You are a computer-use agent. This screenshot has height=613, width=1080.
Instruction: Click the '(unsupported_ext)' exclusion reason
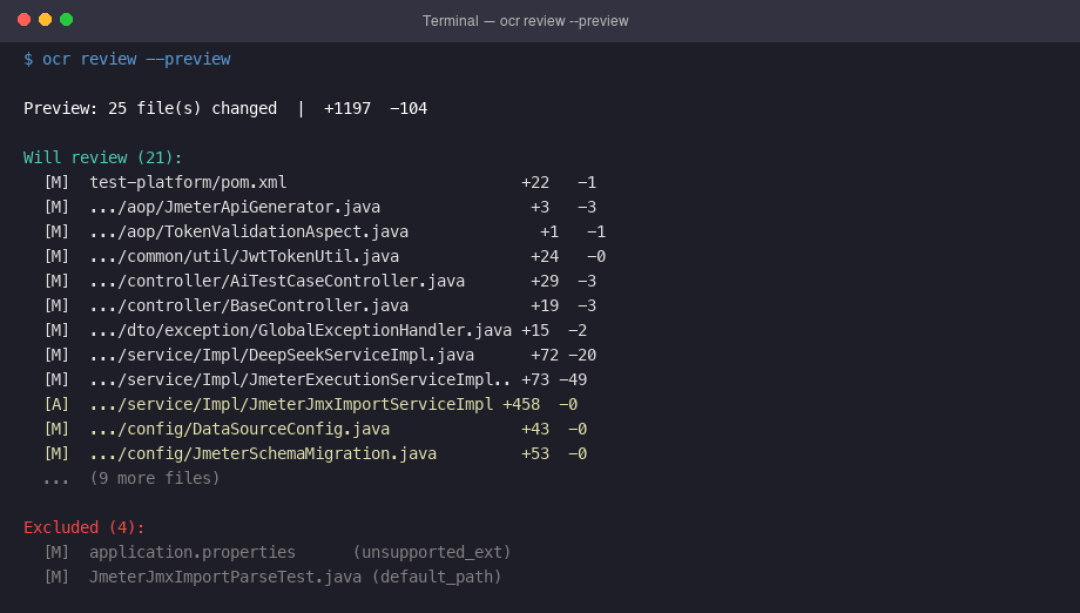pyautogui.click(x=432, y=552)
